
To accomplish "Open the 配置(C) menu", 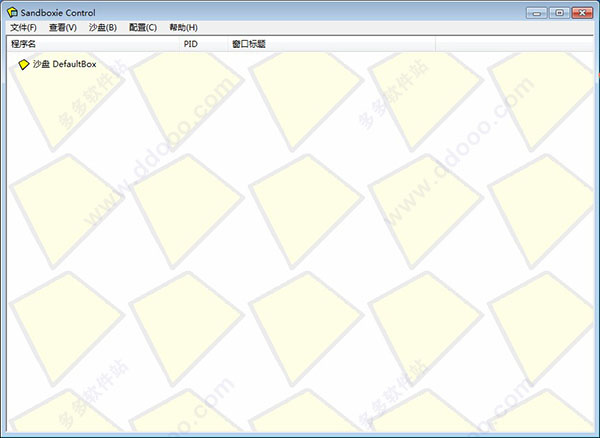I will (x=143, y=28).
